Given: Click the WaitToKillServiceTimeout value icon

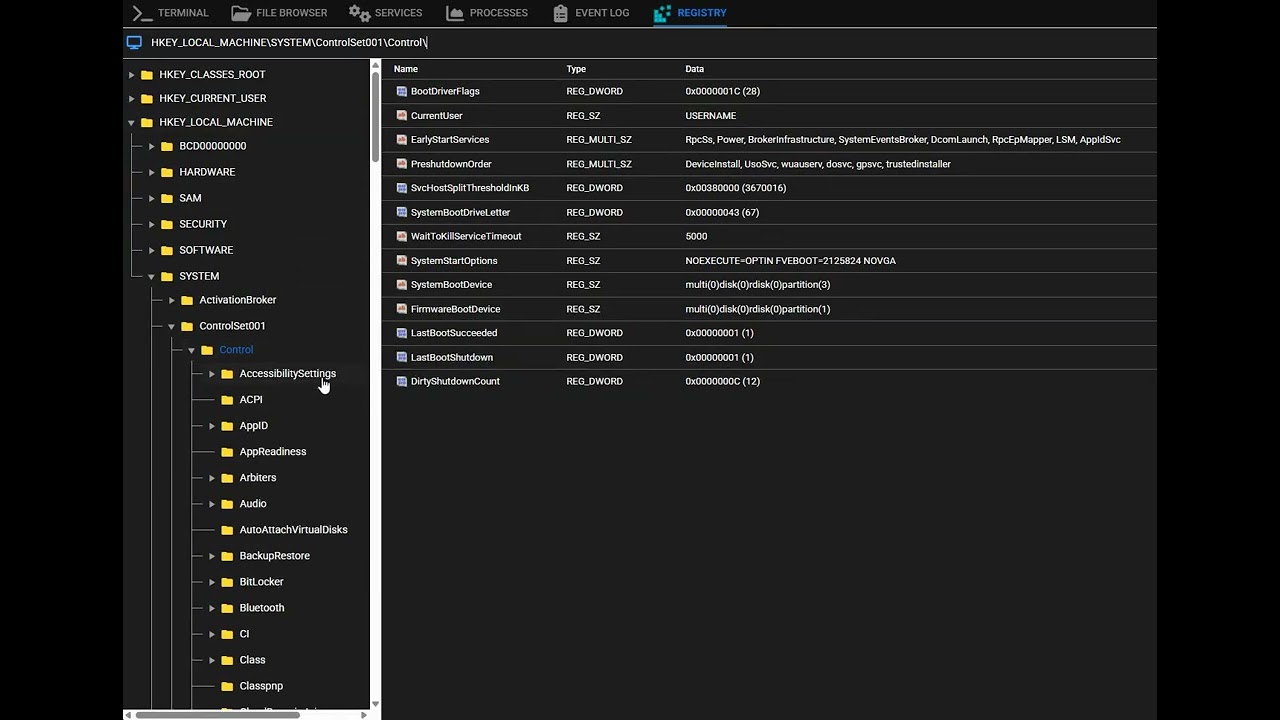Looking at the screenshot, I should (x=402, y=236).
